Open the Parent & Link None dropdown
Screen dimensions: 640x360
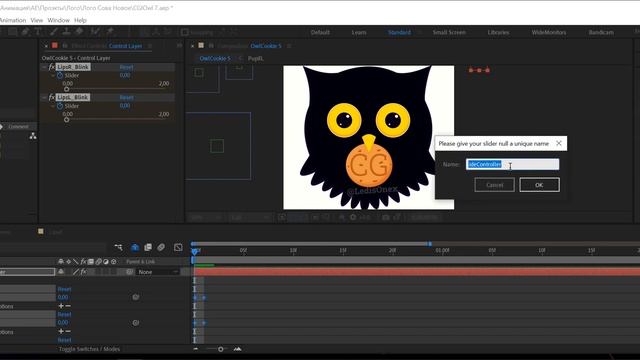pyautogui.click(x=158, y=272)
